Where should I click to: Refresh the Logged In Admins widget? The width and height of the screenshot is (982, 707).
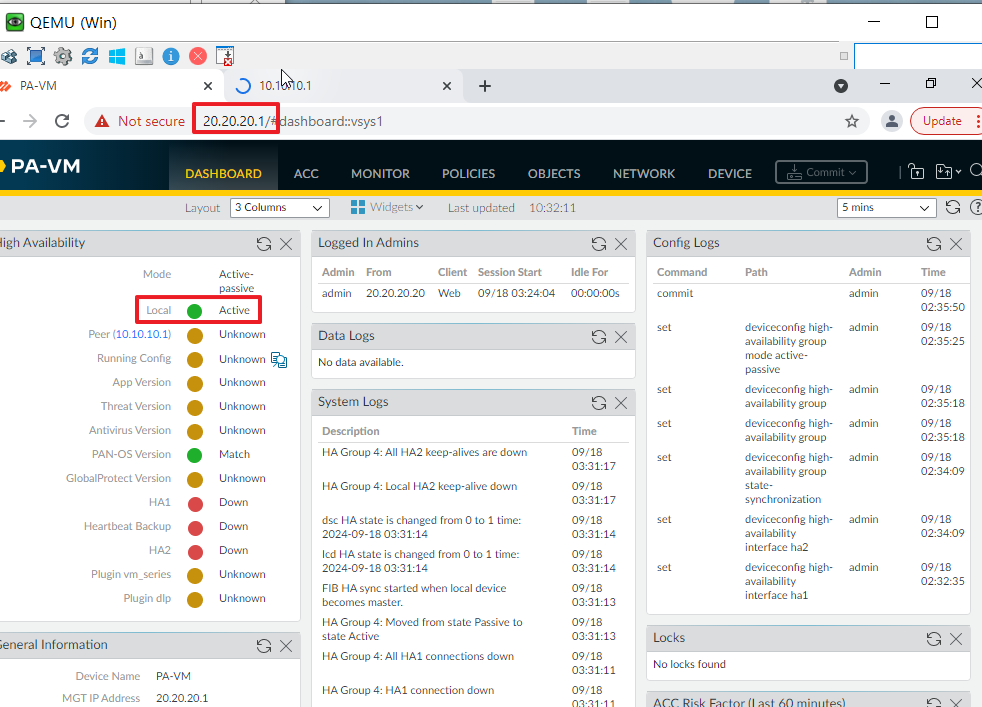tap(599, 244)
